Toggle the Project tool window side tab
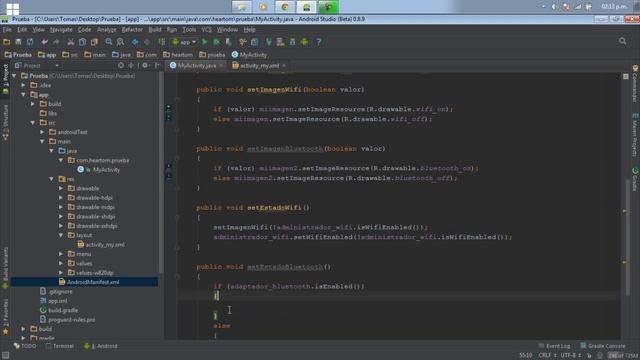The width and height of the screenshot is (640, 360). coord(5,79)
